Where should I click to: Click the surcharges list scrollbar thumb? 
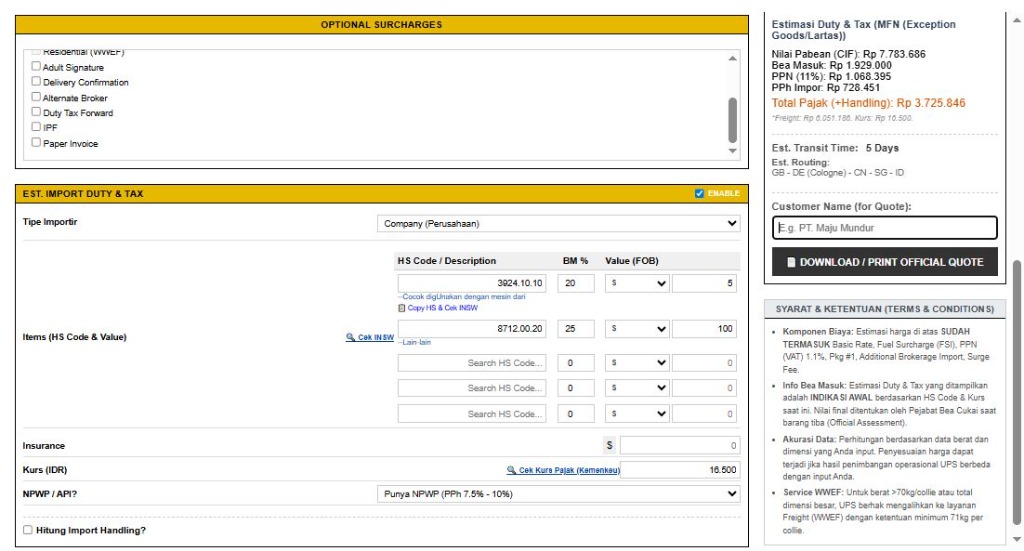[732, 120]
